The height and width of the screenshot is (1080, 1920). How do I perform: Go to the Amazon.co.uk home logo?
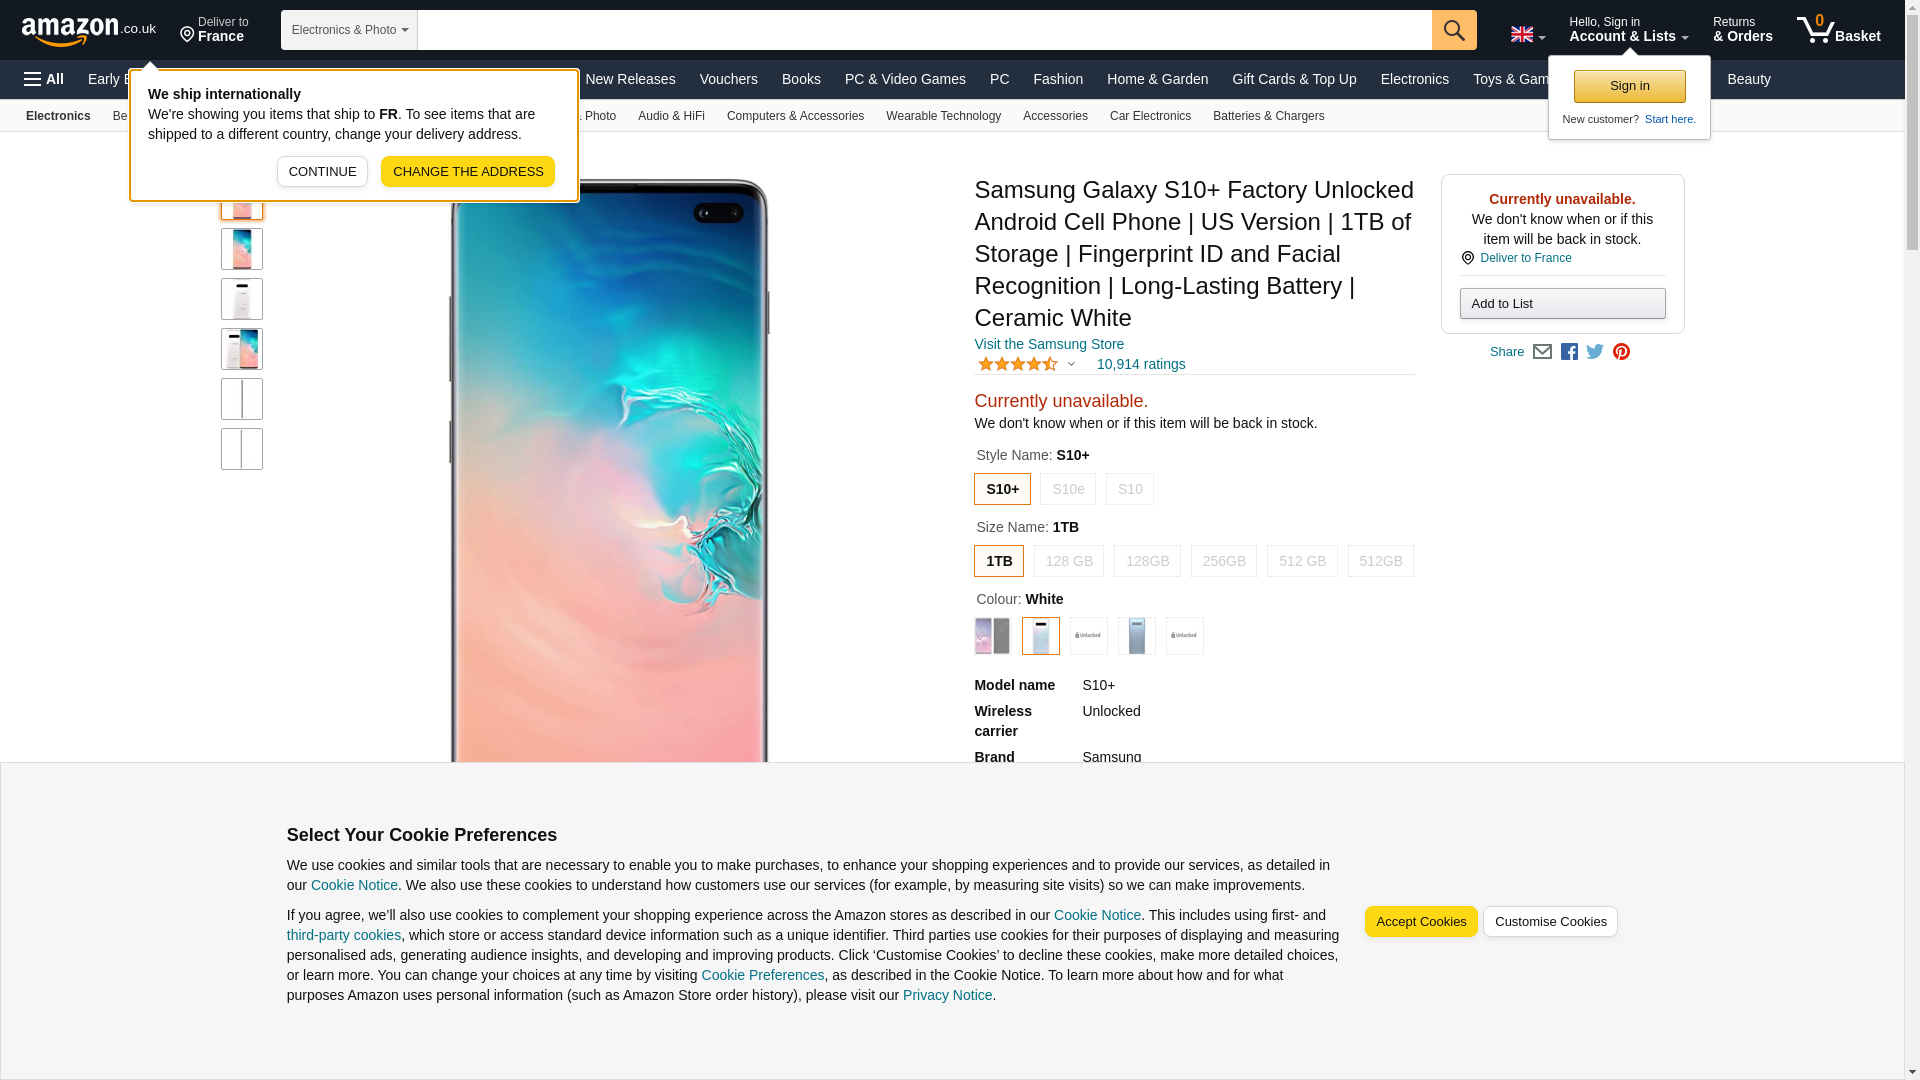coord(89,30)
